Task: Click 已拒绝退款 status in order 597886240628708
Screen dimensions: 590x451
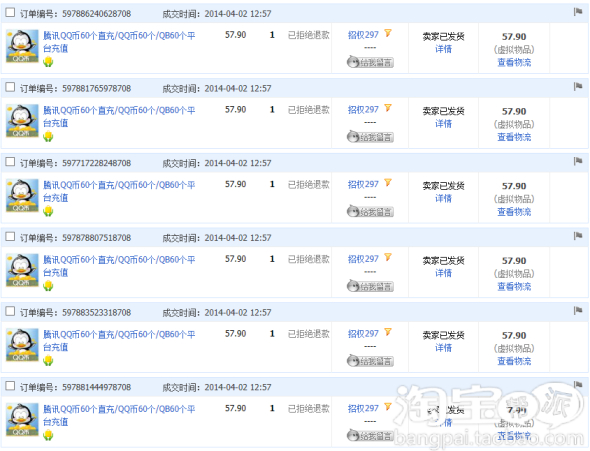Action: click(309, 35)
